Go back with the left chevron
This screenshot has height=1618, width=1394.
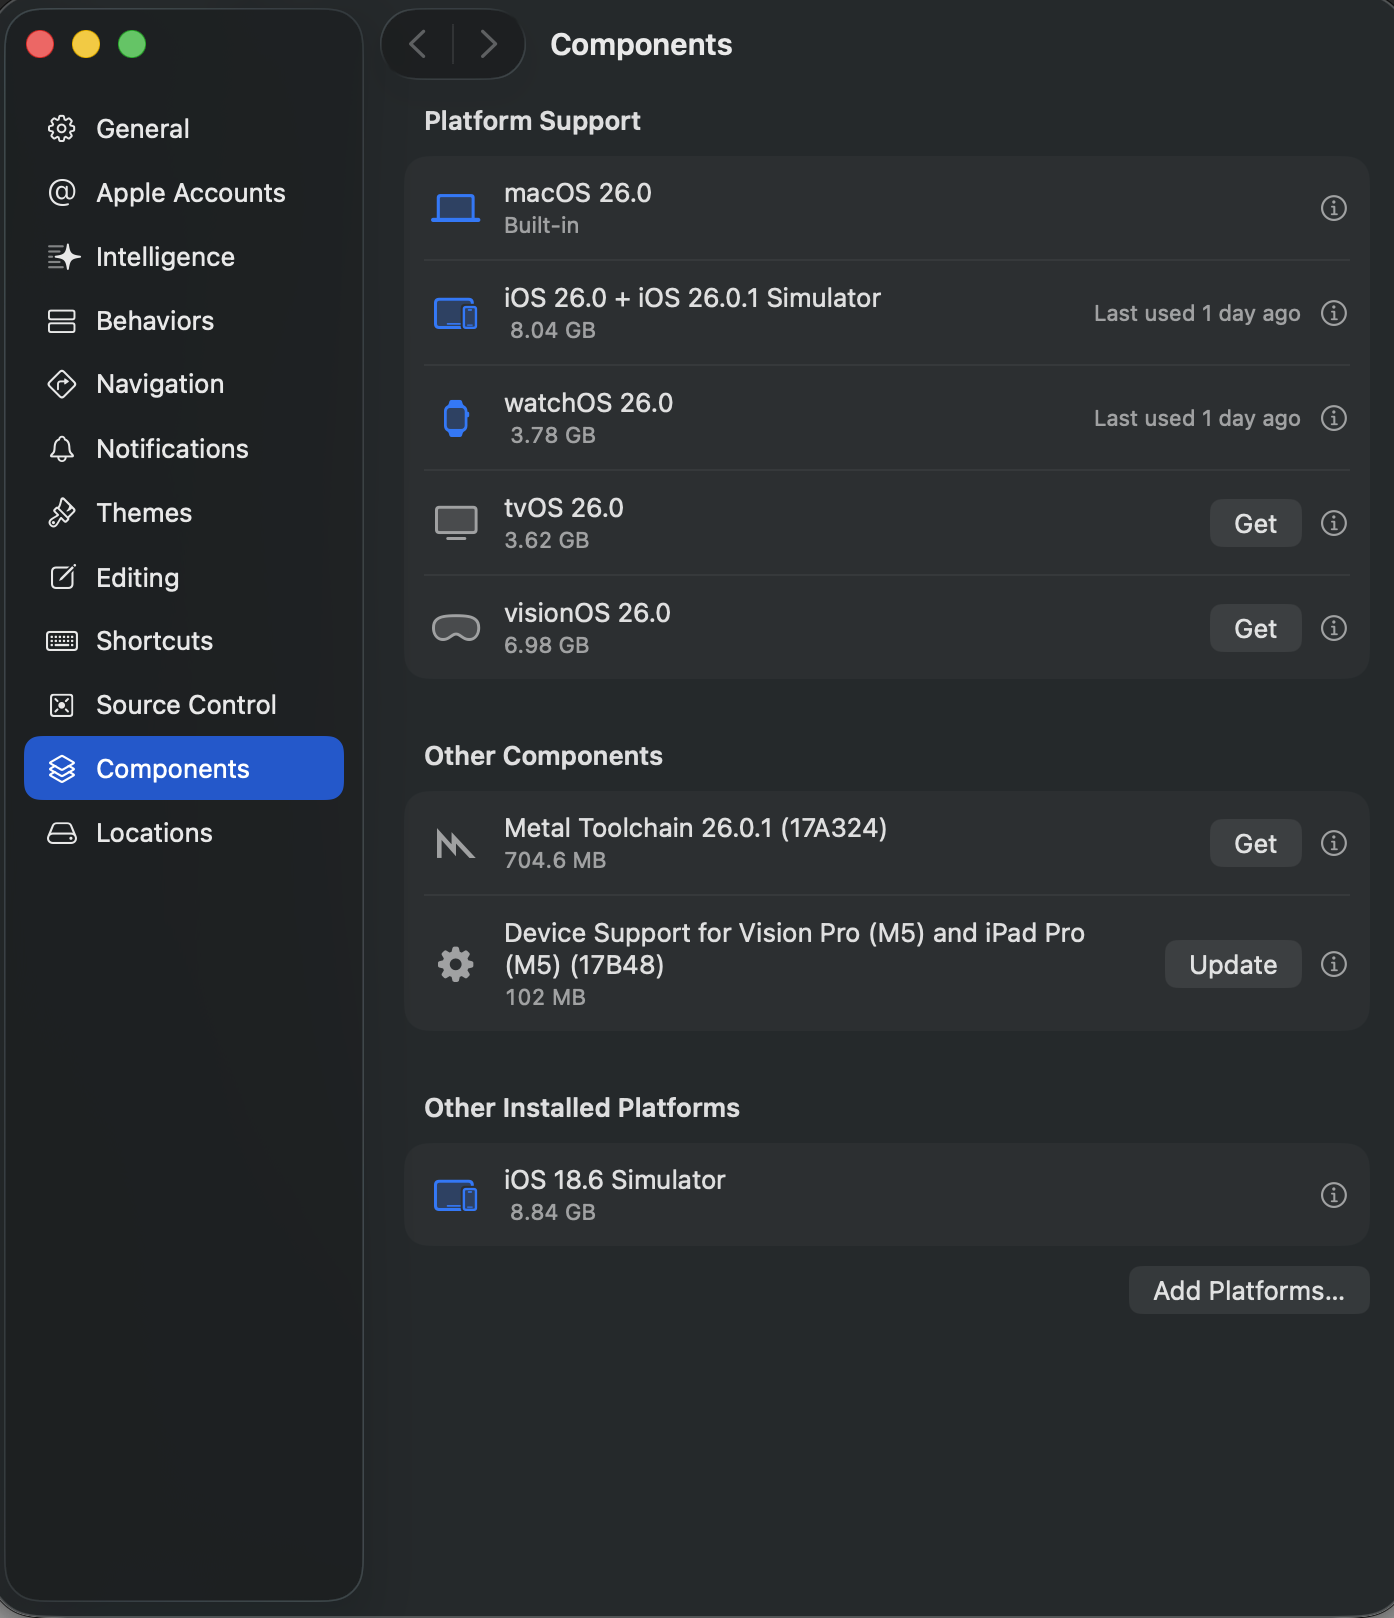point(418,44)
